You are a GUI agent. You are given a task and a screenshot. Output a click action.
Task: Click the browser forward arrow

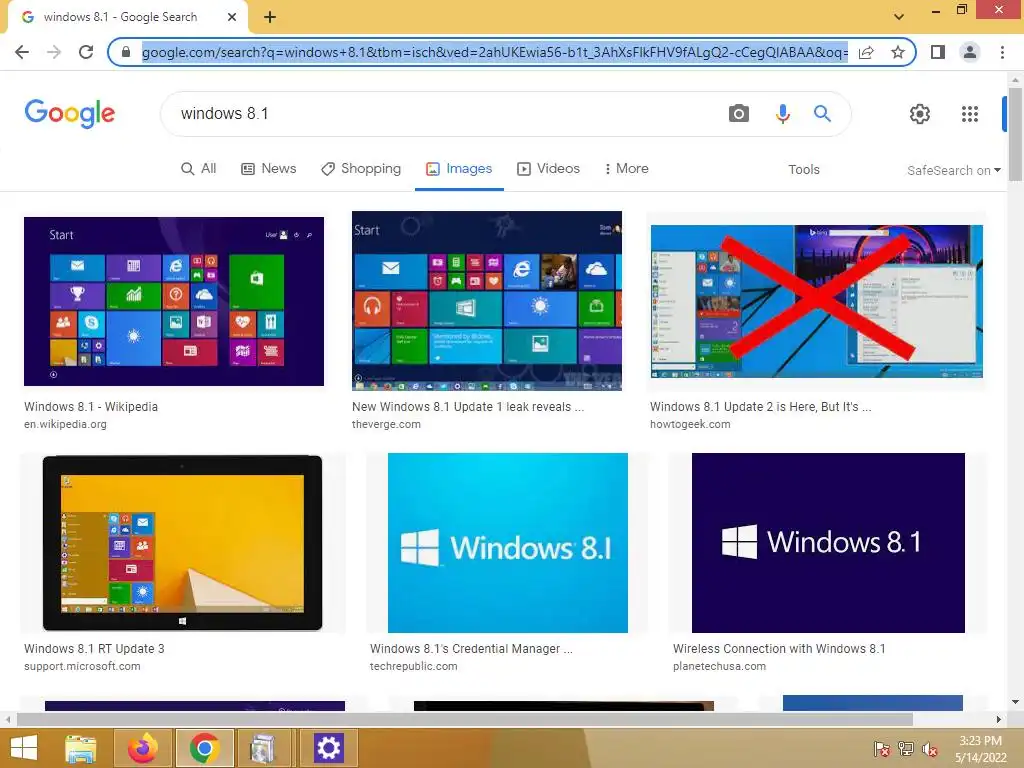54,52
